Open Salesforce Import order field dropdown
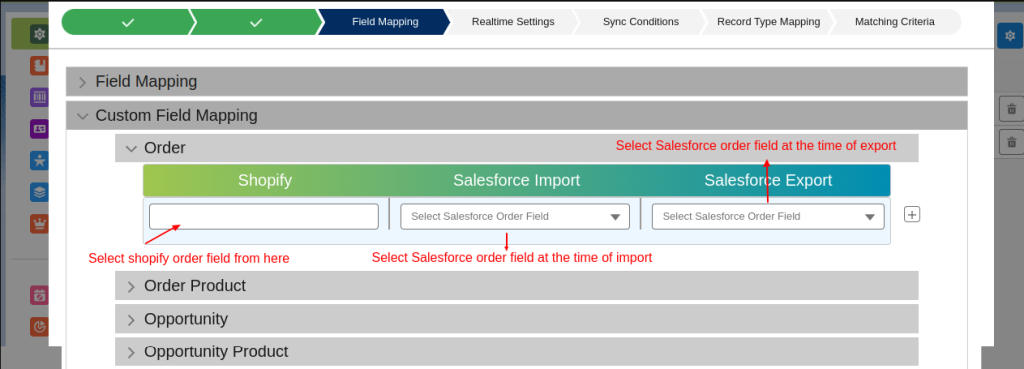Image resolution: width=1024 pixels, height=369 pixels. pyautogui.click(x=515, y=216)
